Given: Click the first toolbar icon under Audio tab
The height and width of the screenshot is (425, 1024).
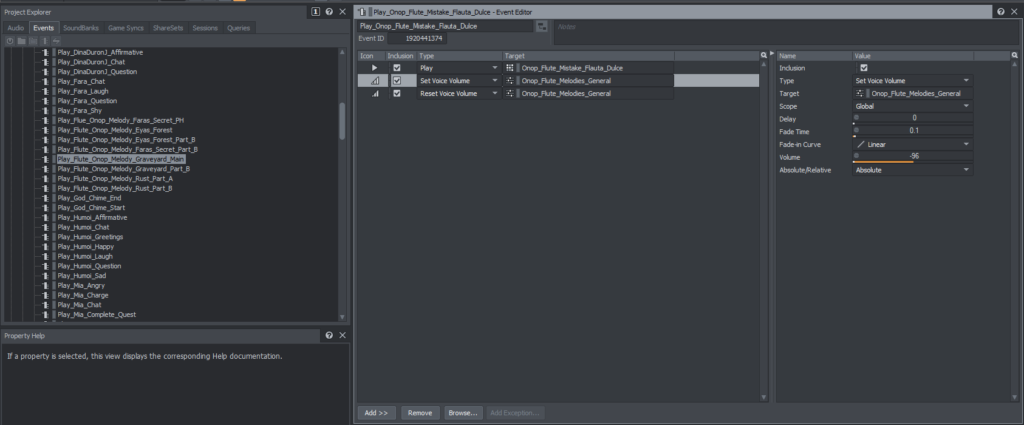Looking at the screenshot, I should [9, 41].
